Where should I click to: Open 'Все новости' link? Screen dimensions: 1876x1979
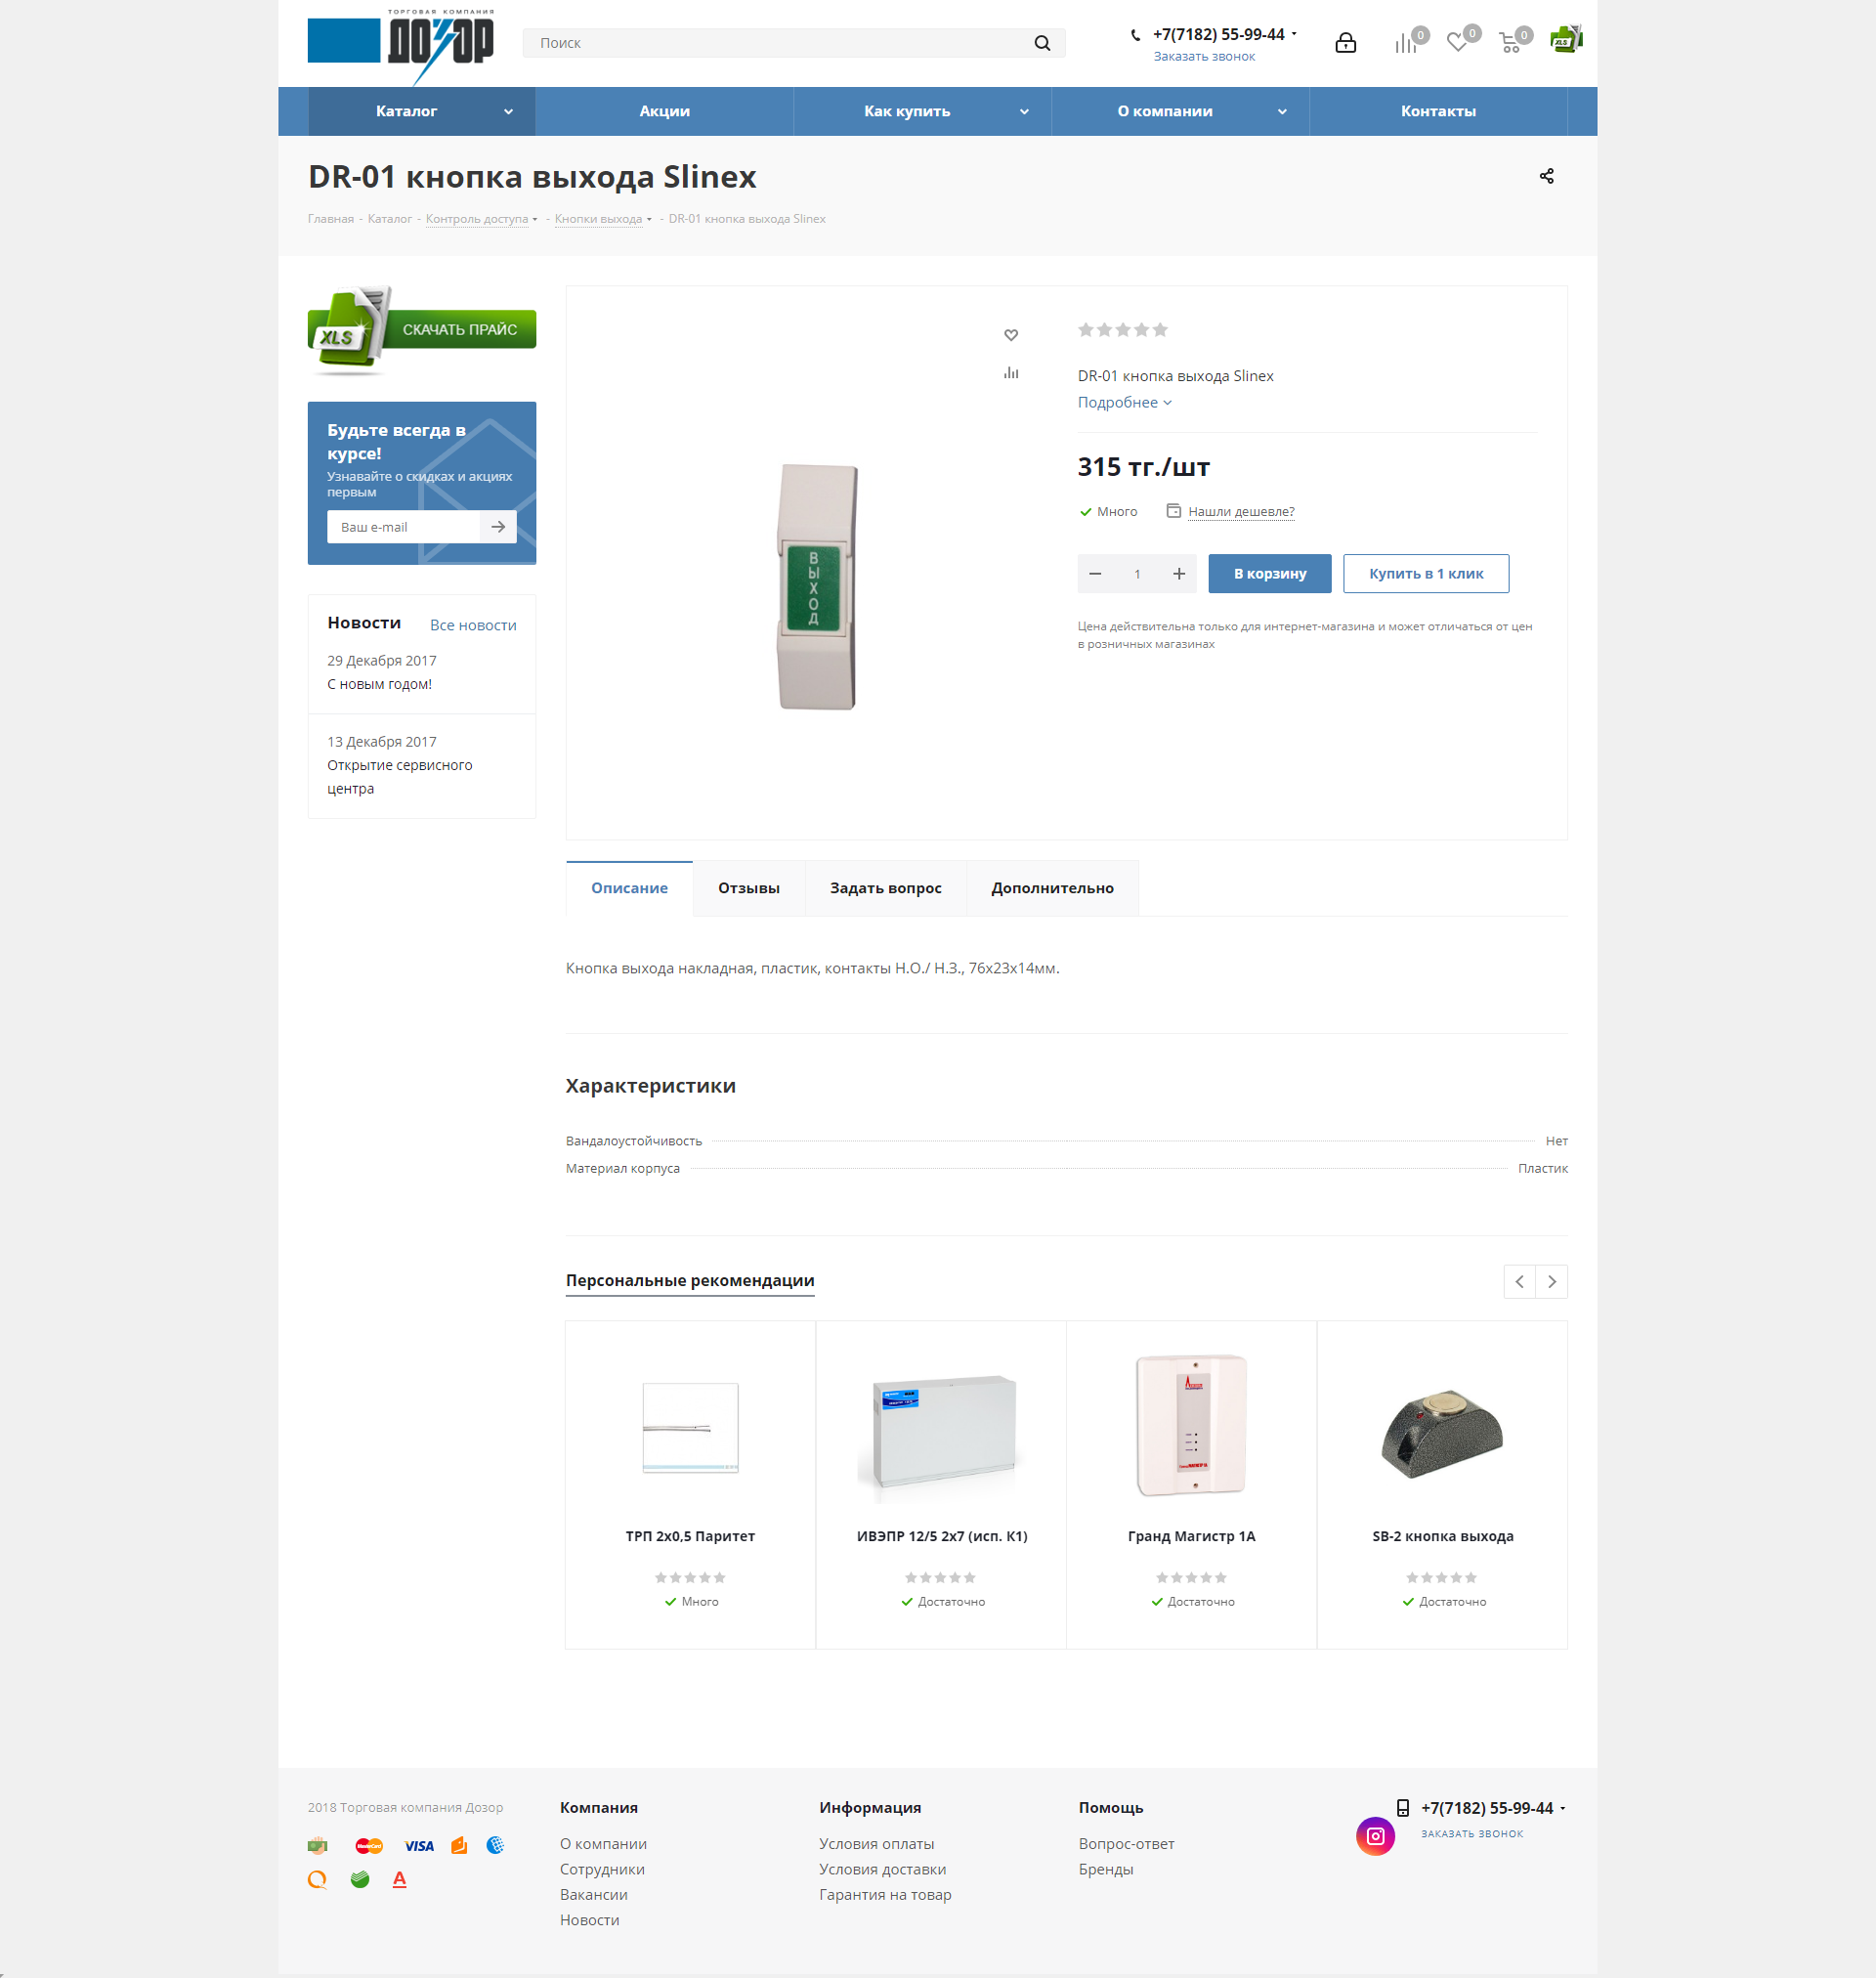pos(473,626)
